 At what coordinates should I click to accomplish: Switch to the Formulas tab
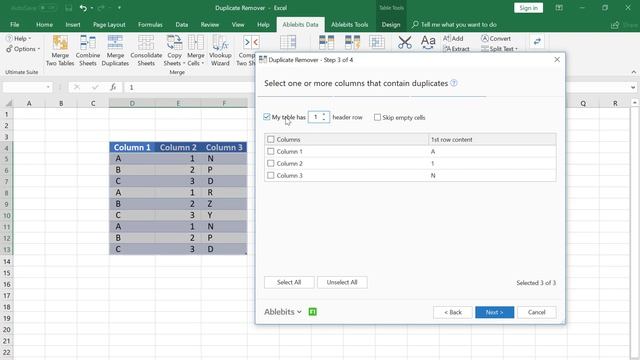pyautogui.click(x=150, y=24)
